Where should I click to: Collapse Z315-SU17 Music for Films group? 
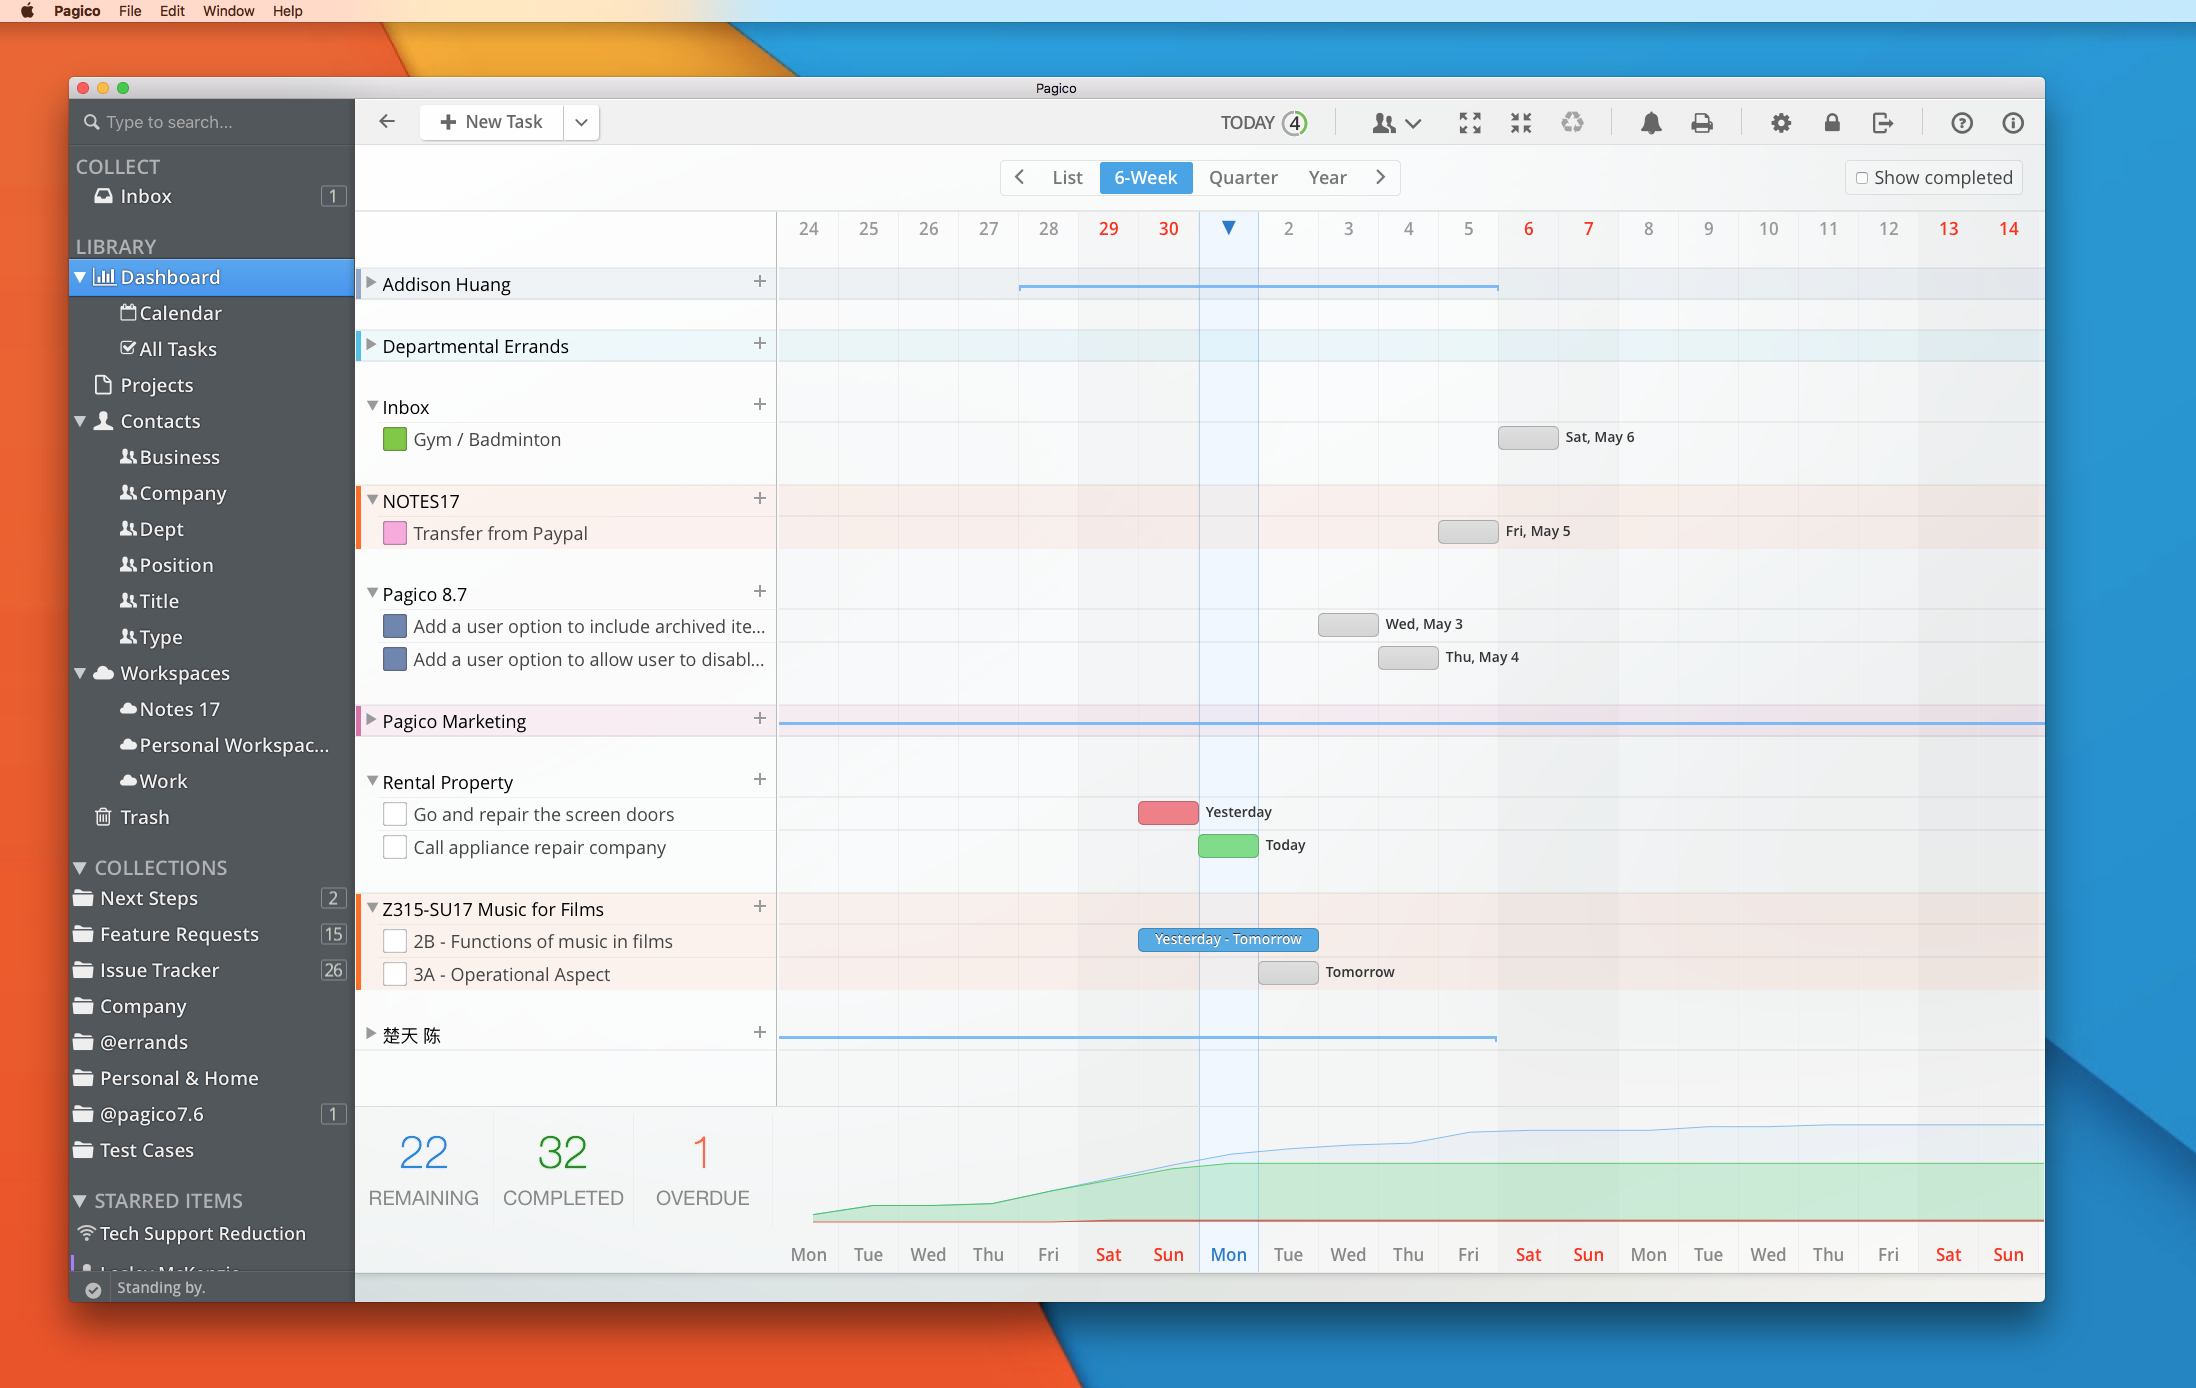click(x=372, y=908)
